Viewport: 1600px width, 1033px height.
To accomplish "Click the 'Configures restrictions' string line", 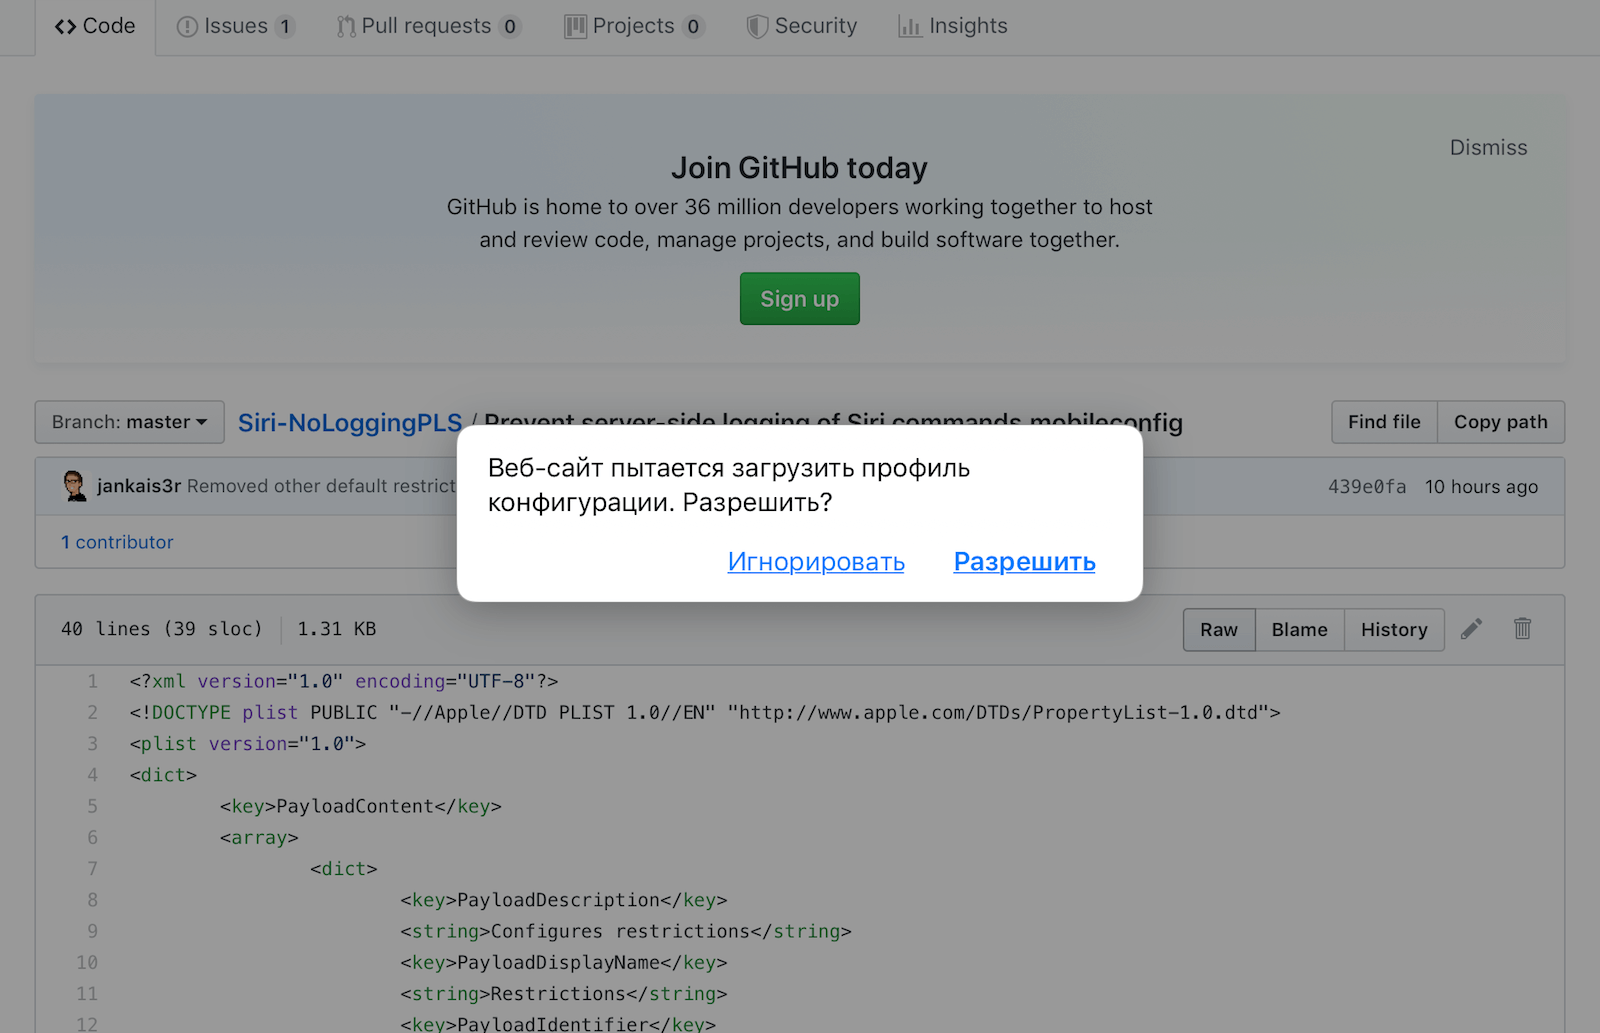I will (x=626, y=931).
